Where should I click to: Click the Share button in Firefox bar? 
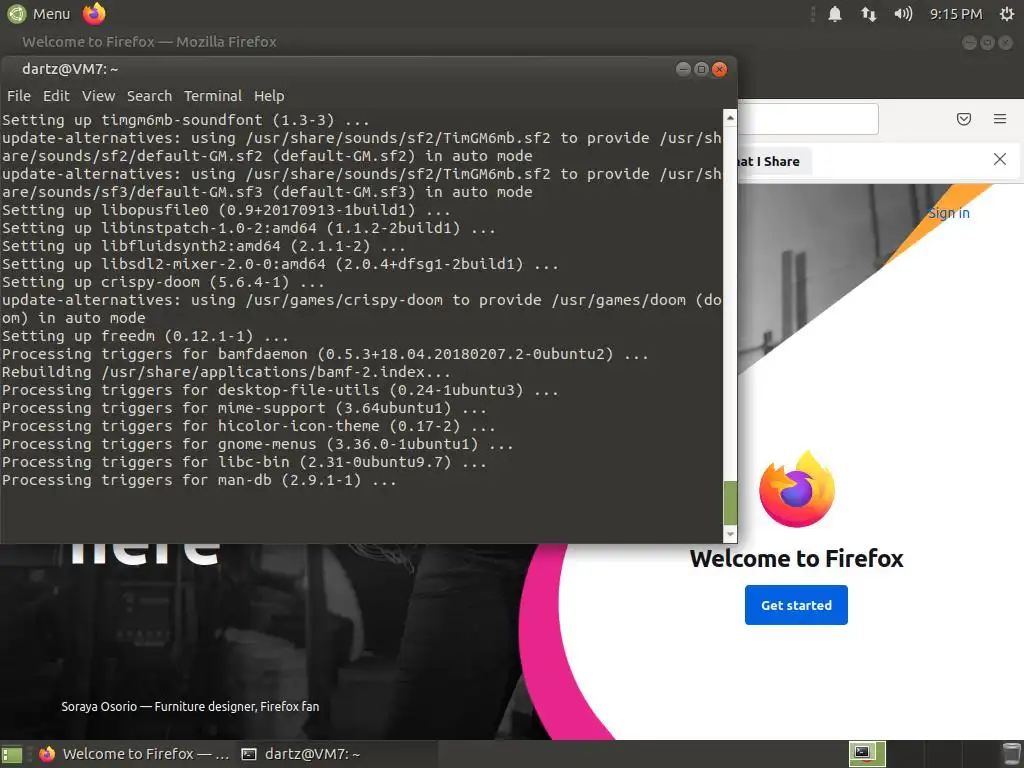tap(775, 161)
